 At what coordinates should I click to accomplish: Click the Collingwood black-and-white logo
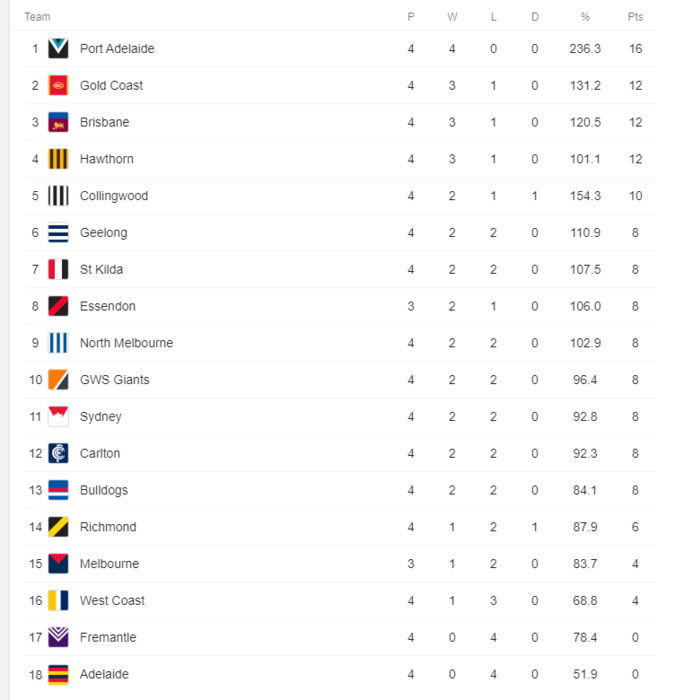tap(59, 196)
